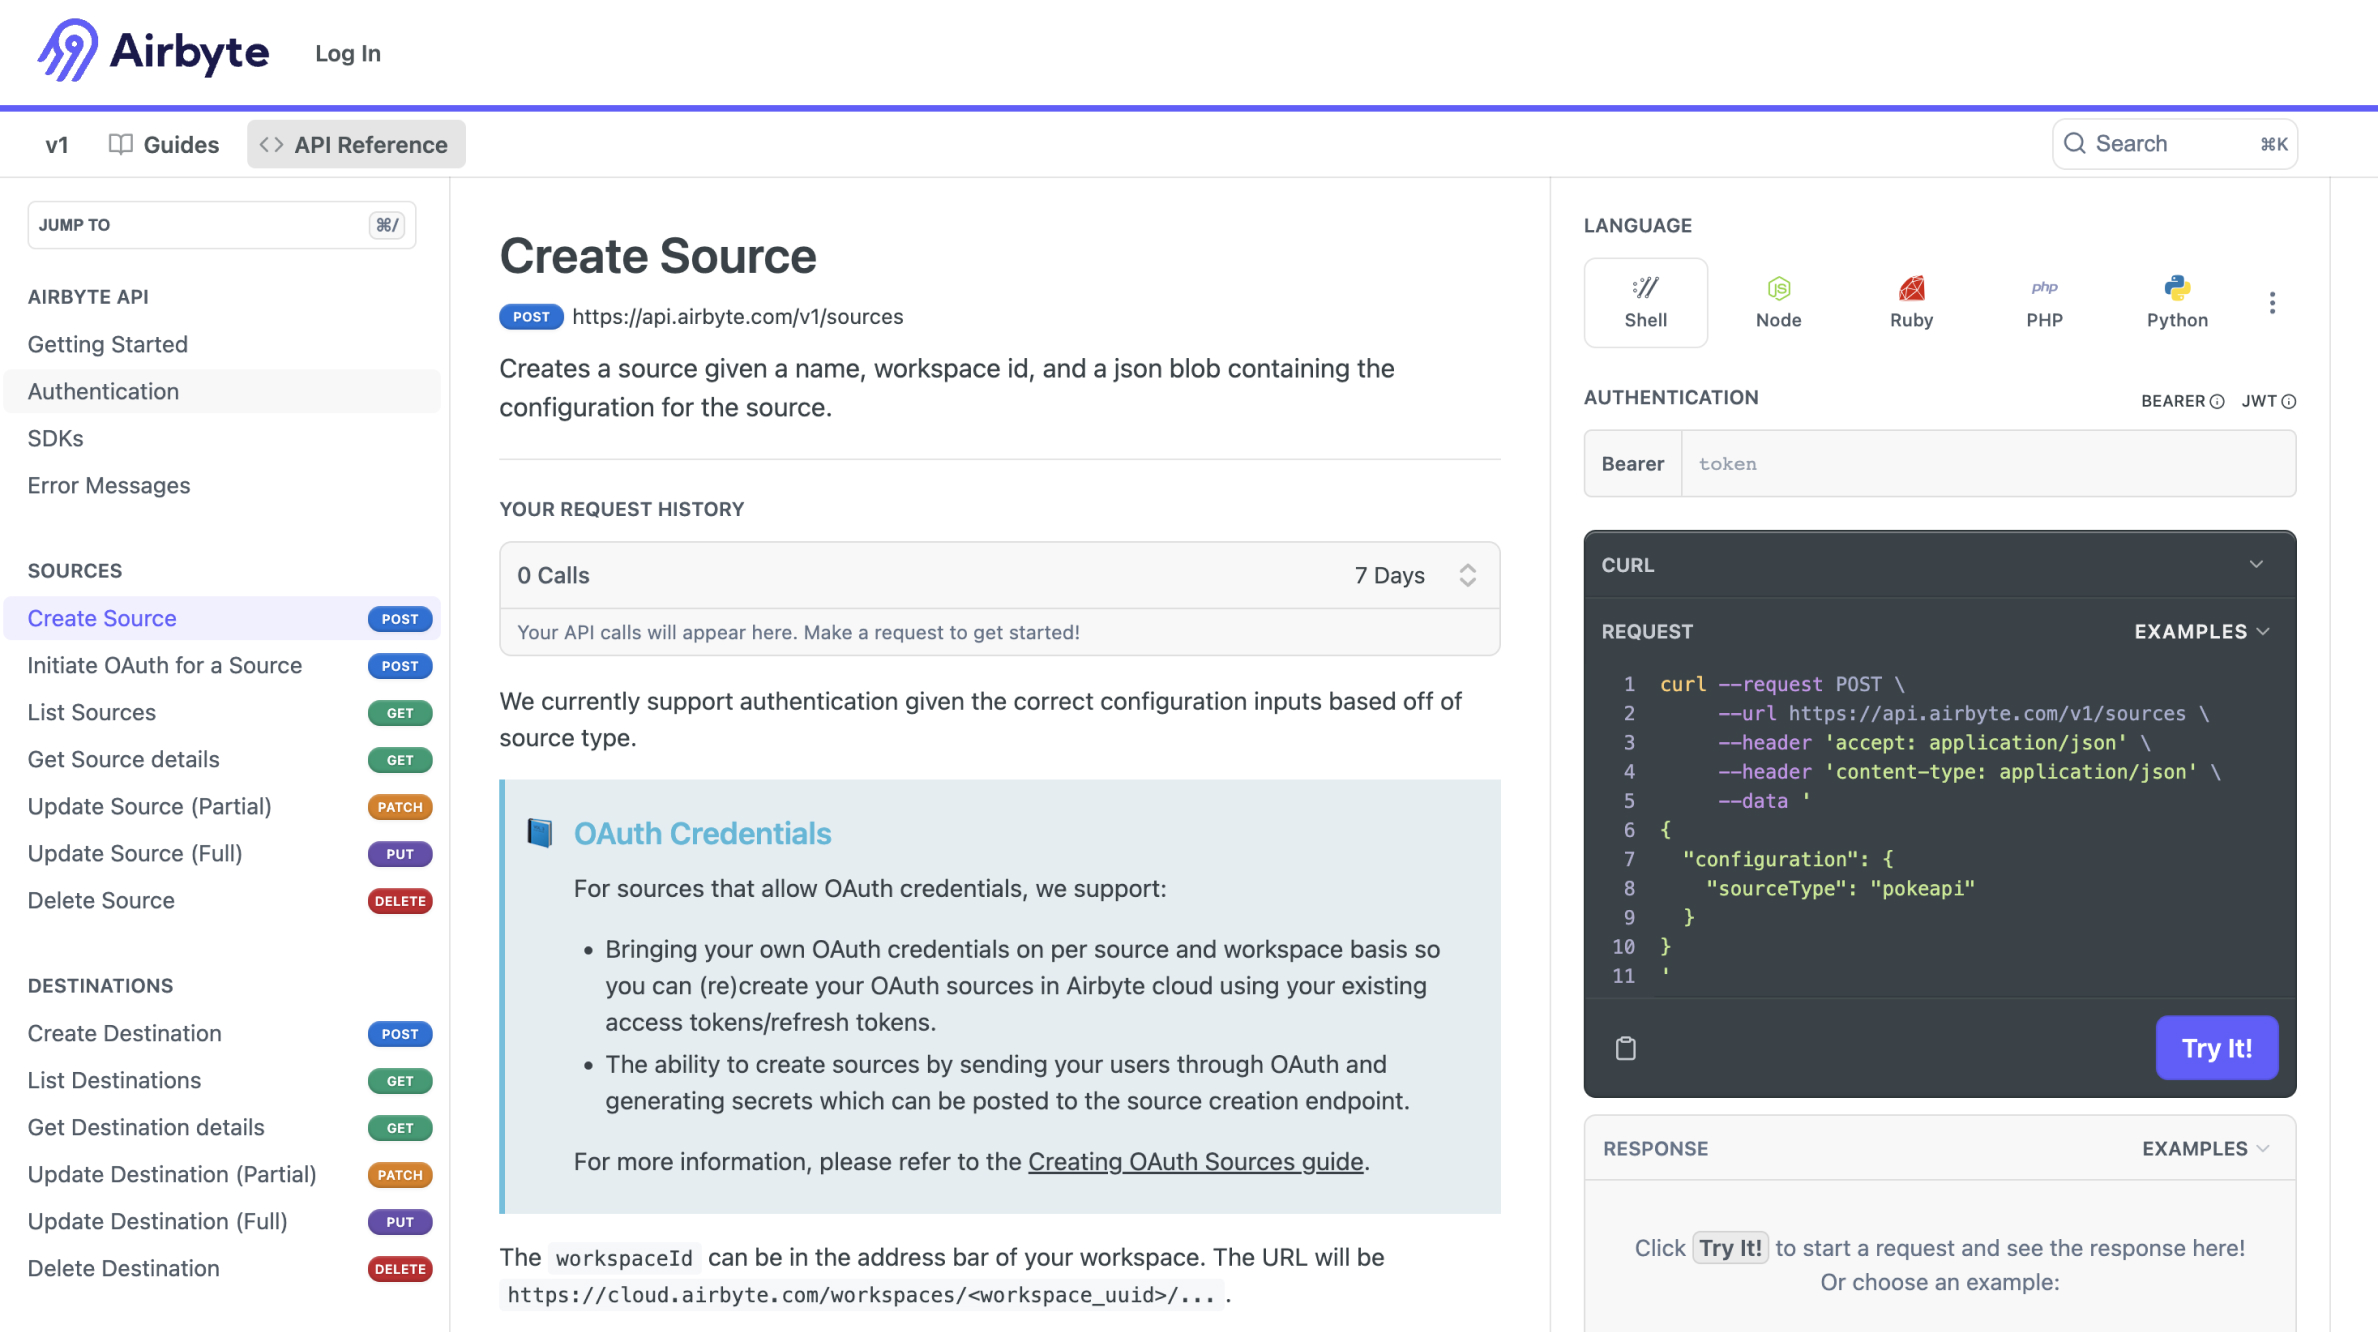This screenshot has width=2378, height=1332.
Task: Toggle the 7 Days history range stepper
Action: 1468,575
